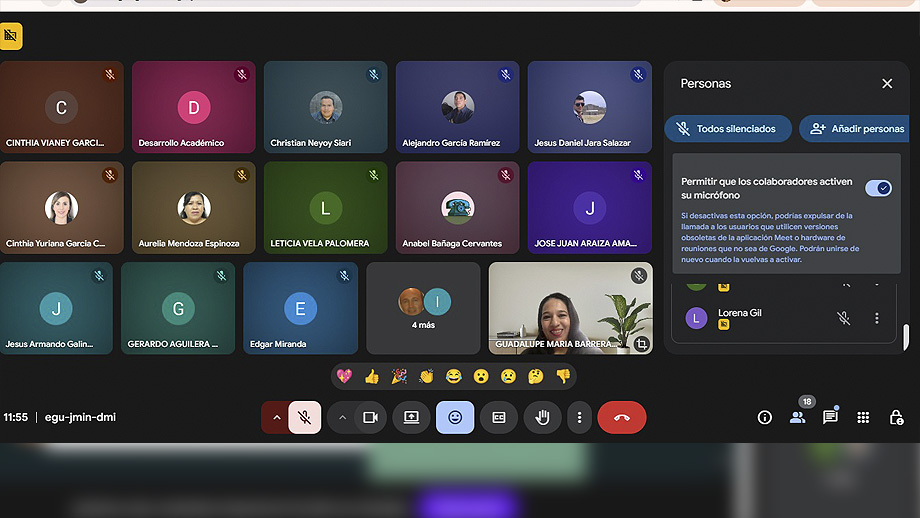Open Lorena Gil's more options menu
This screenshot has width=920, height=518.
877,318
